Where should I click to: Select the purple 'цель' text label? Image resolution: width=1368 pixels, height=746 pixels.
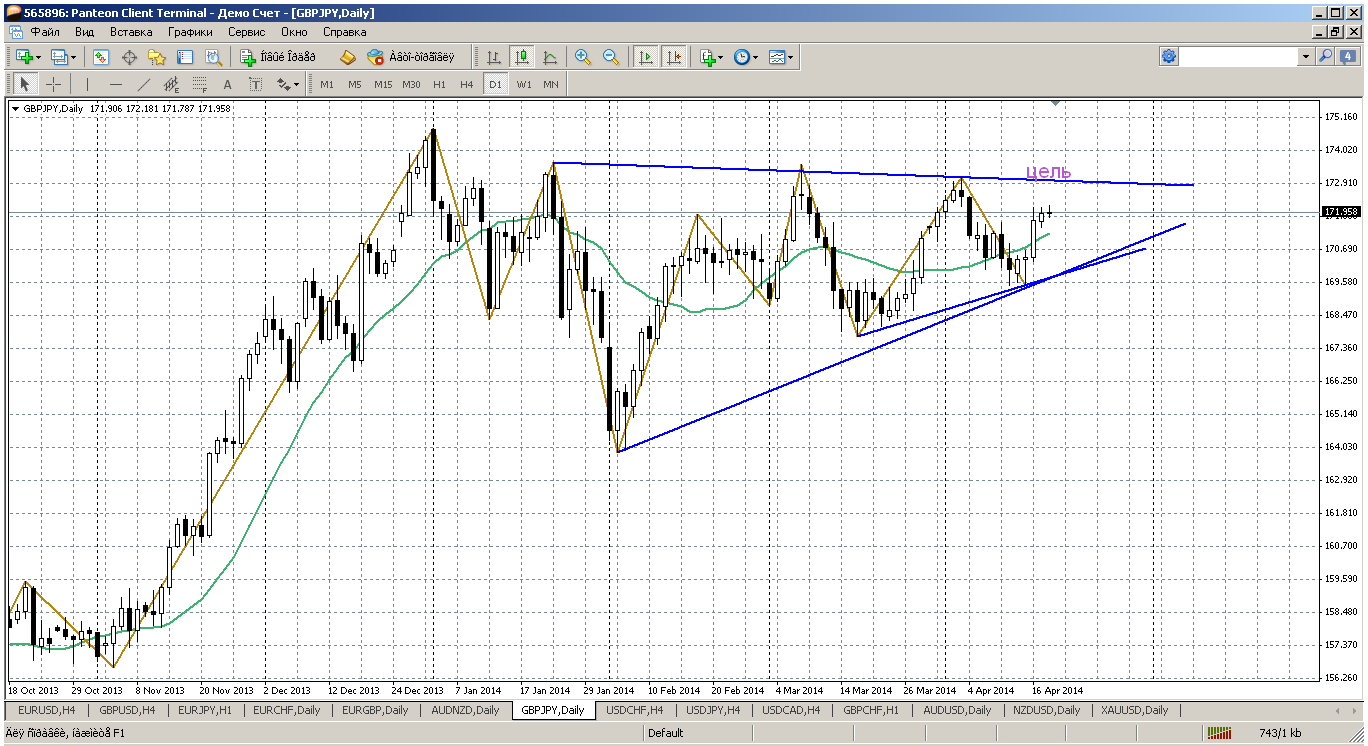point(1049,172)
